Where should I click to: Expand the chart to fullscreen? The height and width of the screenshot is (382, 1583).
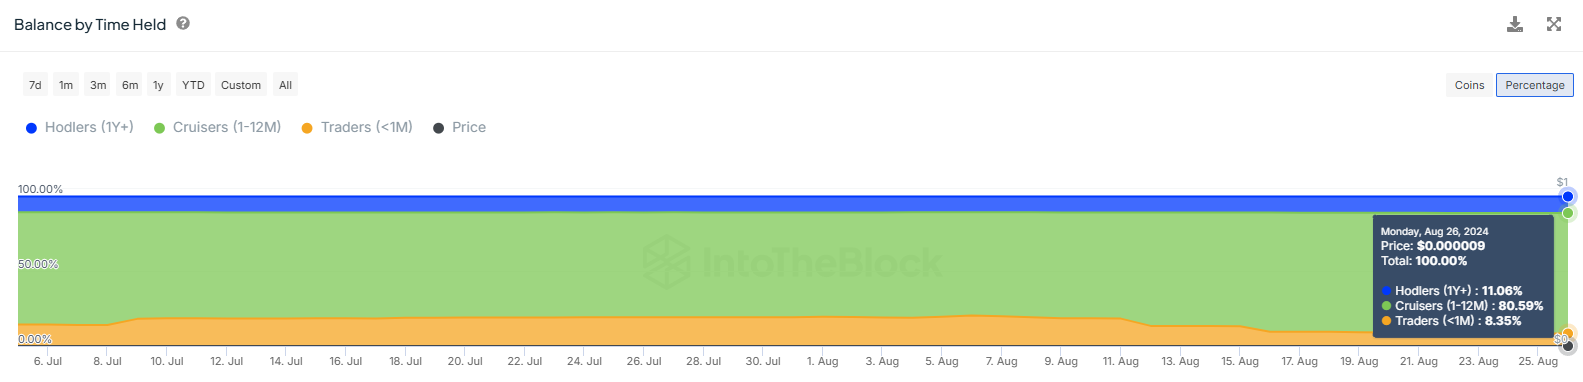pyautogui.click(x=1554, y=24)
